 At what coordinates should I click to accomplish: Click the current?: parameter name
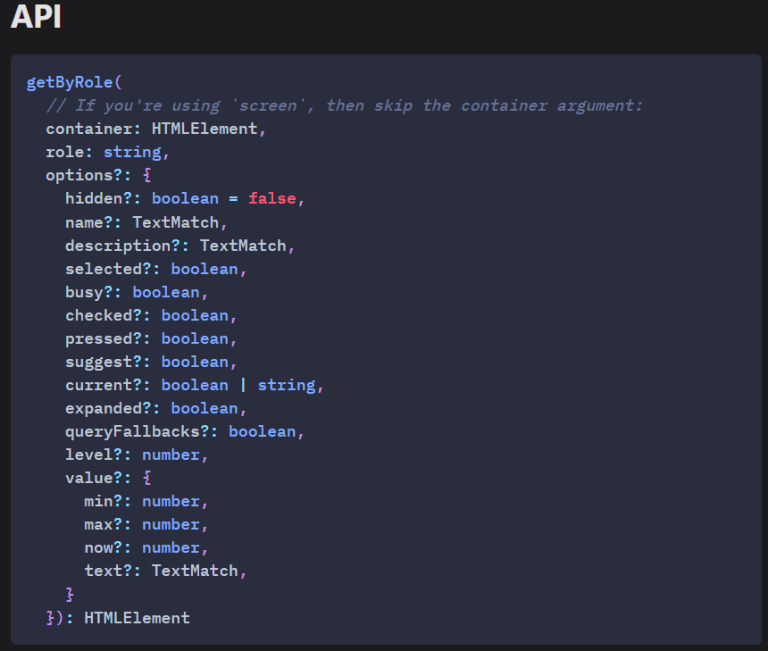[x=108, y=385]
